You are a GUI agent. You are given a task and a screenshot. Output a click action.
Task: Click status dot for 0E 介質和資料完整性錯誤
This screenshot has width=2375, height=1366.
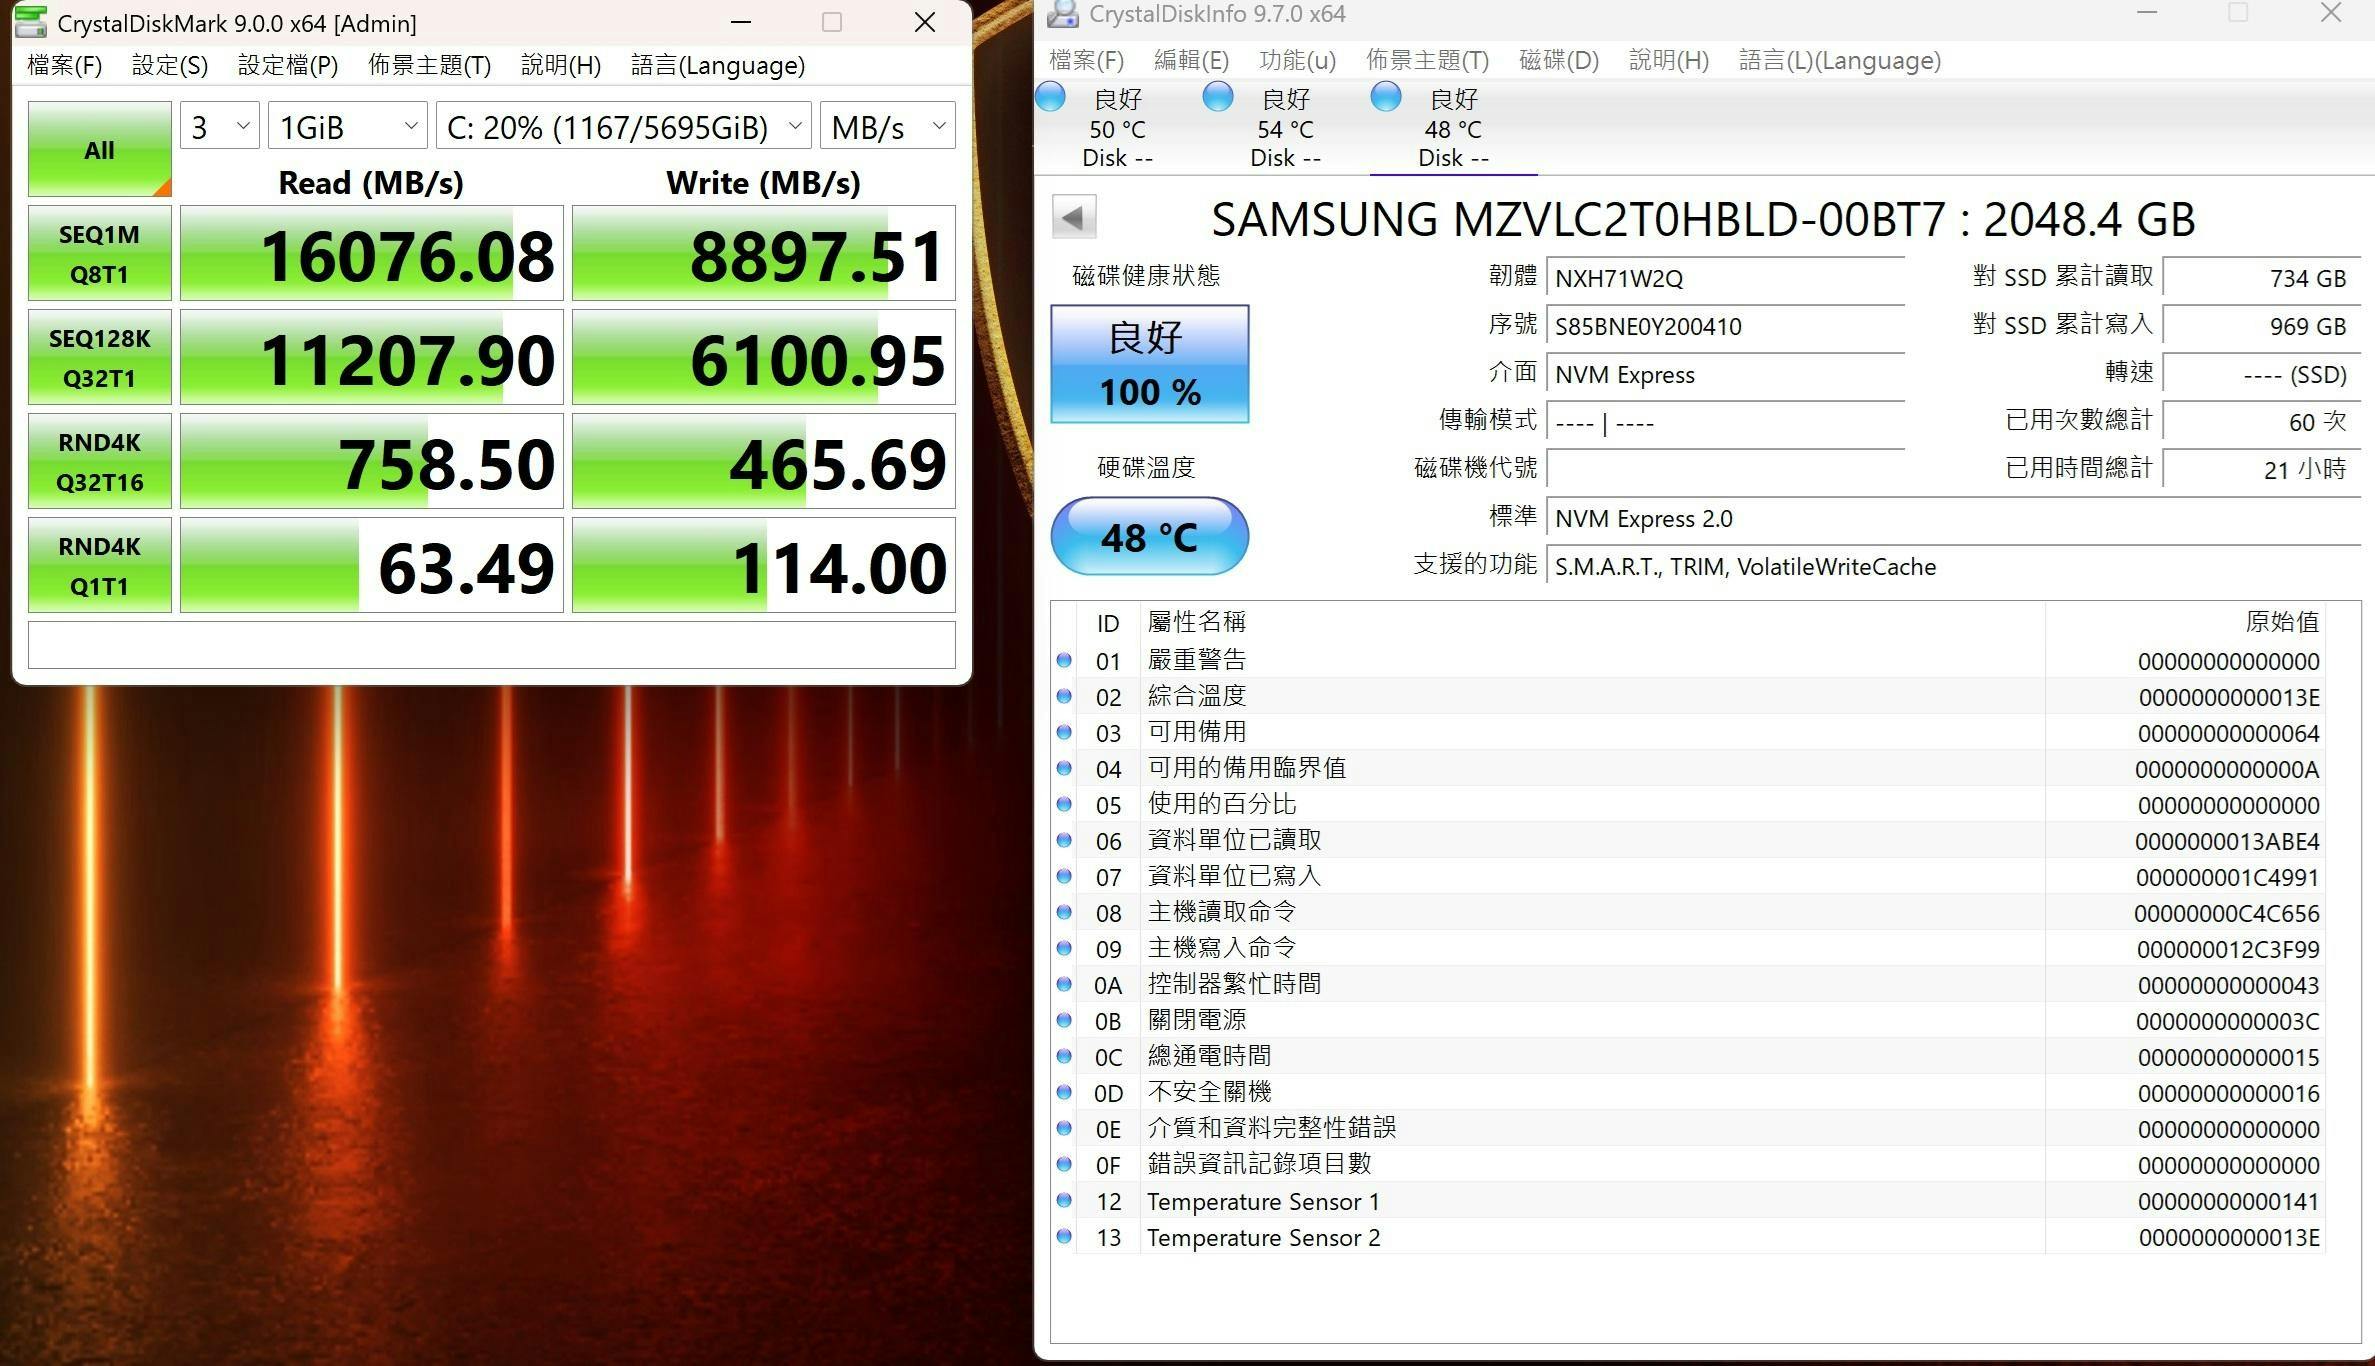1064,1128
